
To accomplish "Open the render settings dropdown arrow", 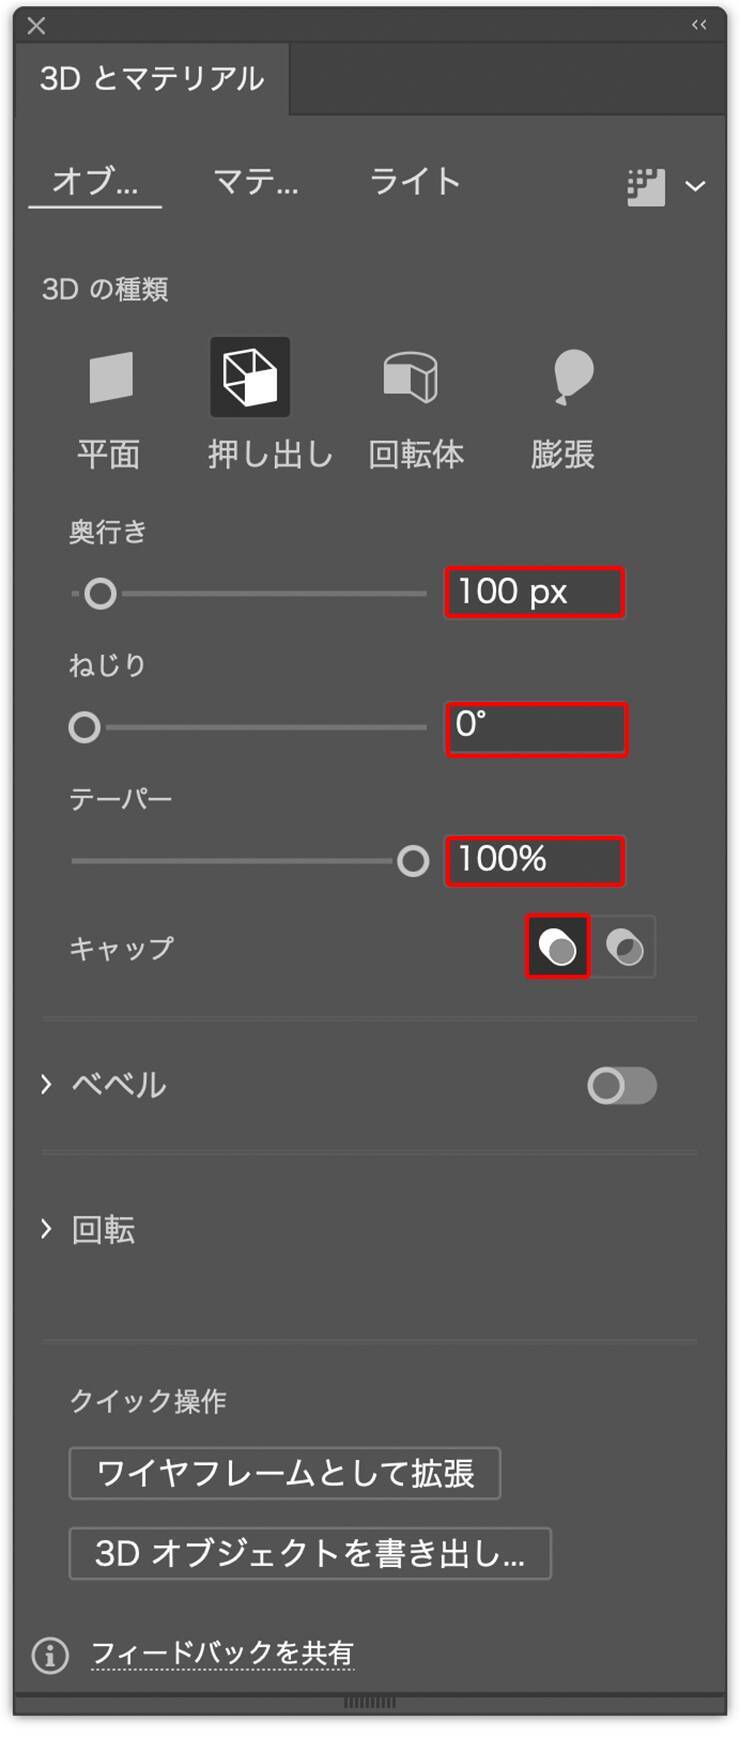I will click(x=695, y=187).
